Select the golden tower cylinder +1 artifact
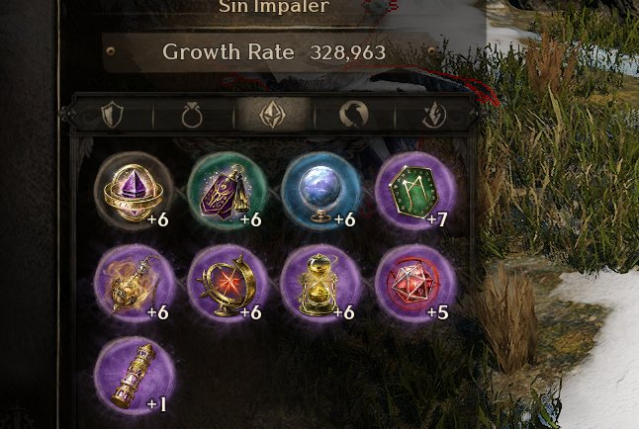Image resolution: width=639 pixels, height=429 pixels. [134, 376]
